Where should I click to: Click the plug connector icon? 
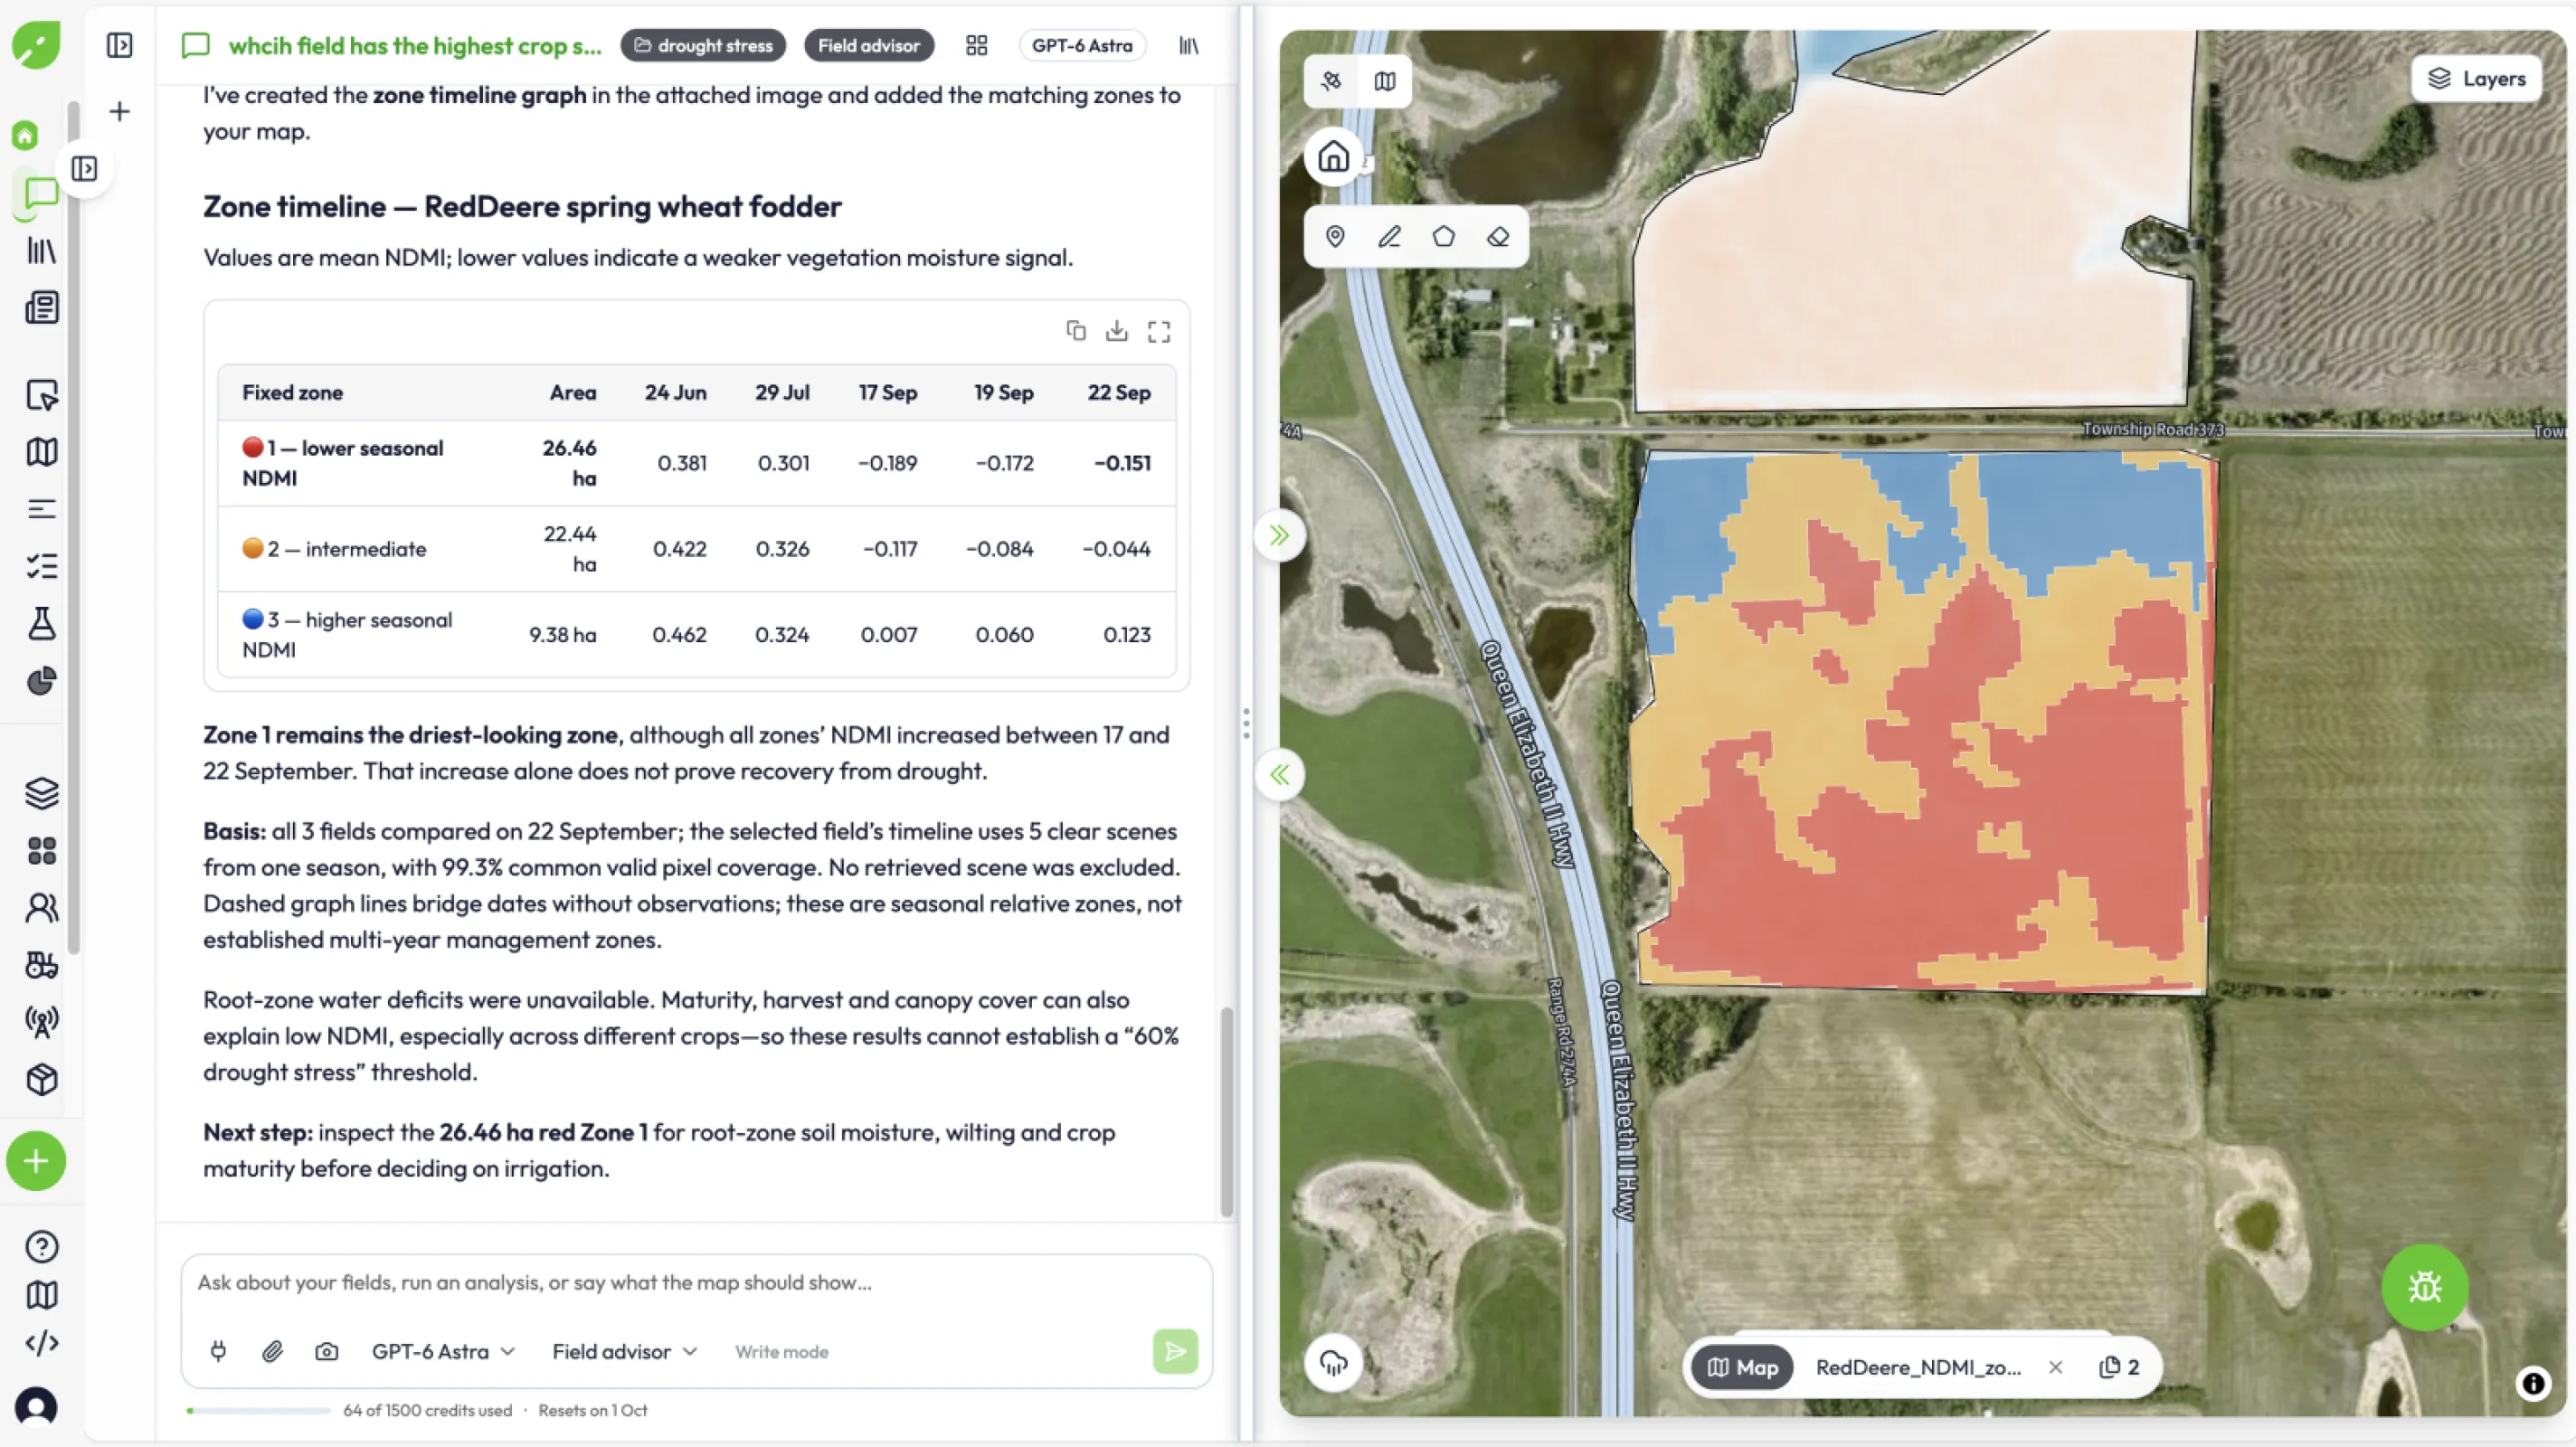point(218,1352)
